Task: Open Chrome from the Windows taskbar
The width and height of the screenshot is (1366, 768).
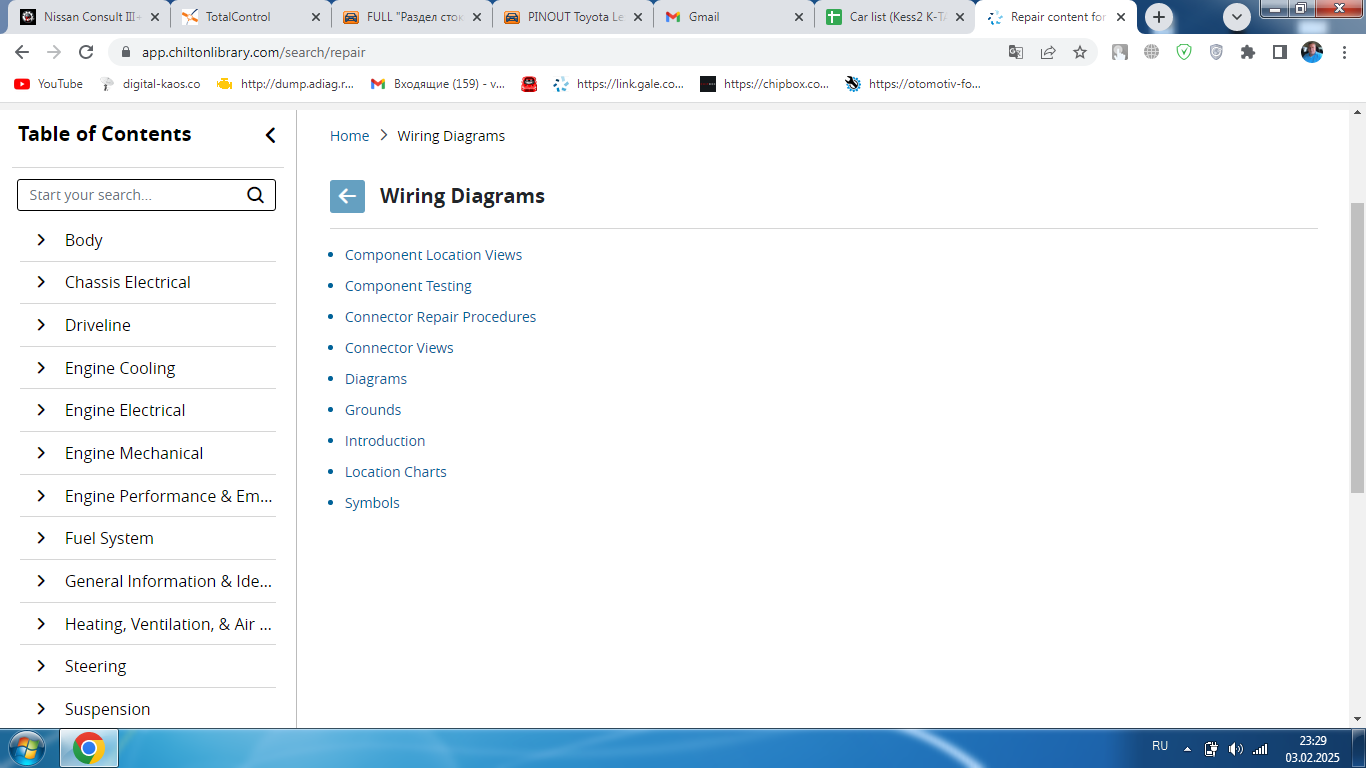Action: pos(89,748)
